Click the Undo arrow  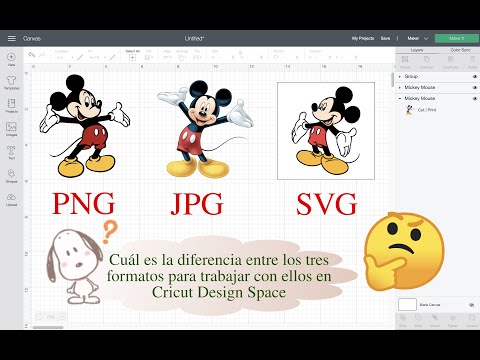(x=32, y=55)
